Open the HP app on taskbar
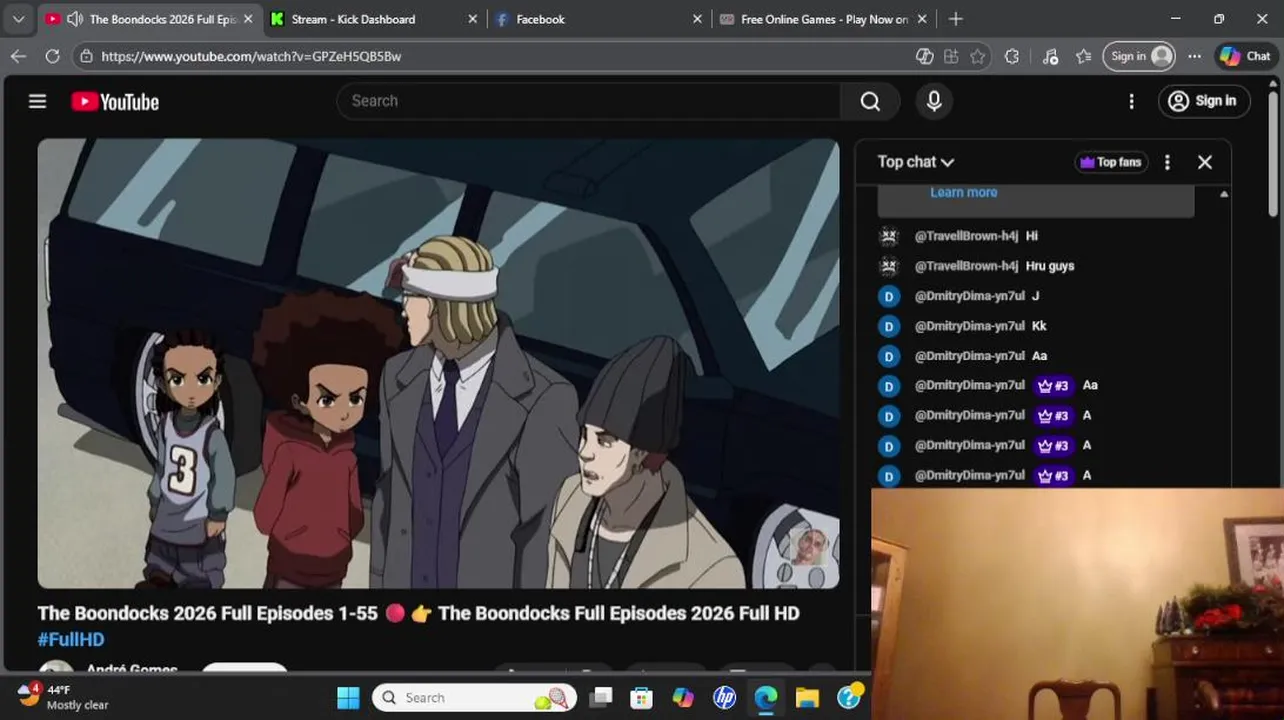The height and width of the screenshot is (720, 1284). point(725,698)
